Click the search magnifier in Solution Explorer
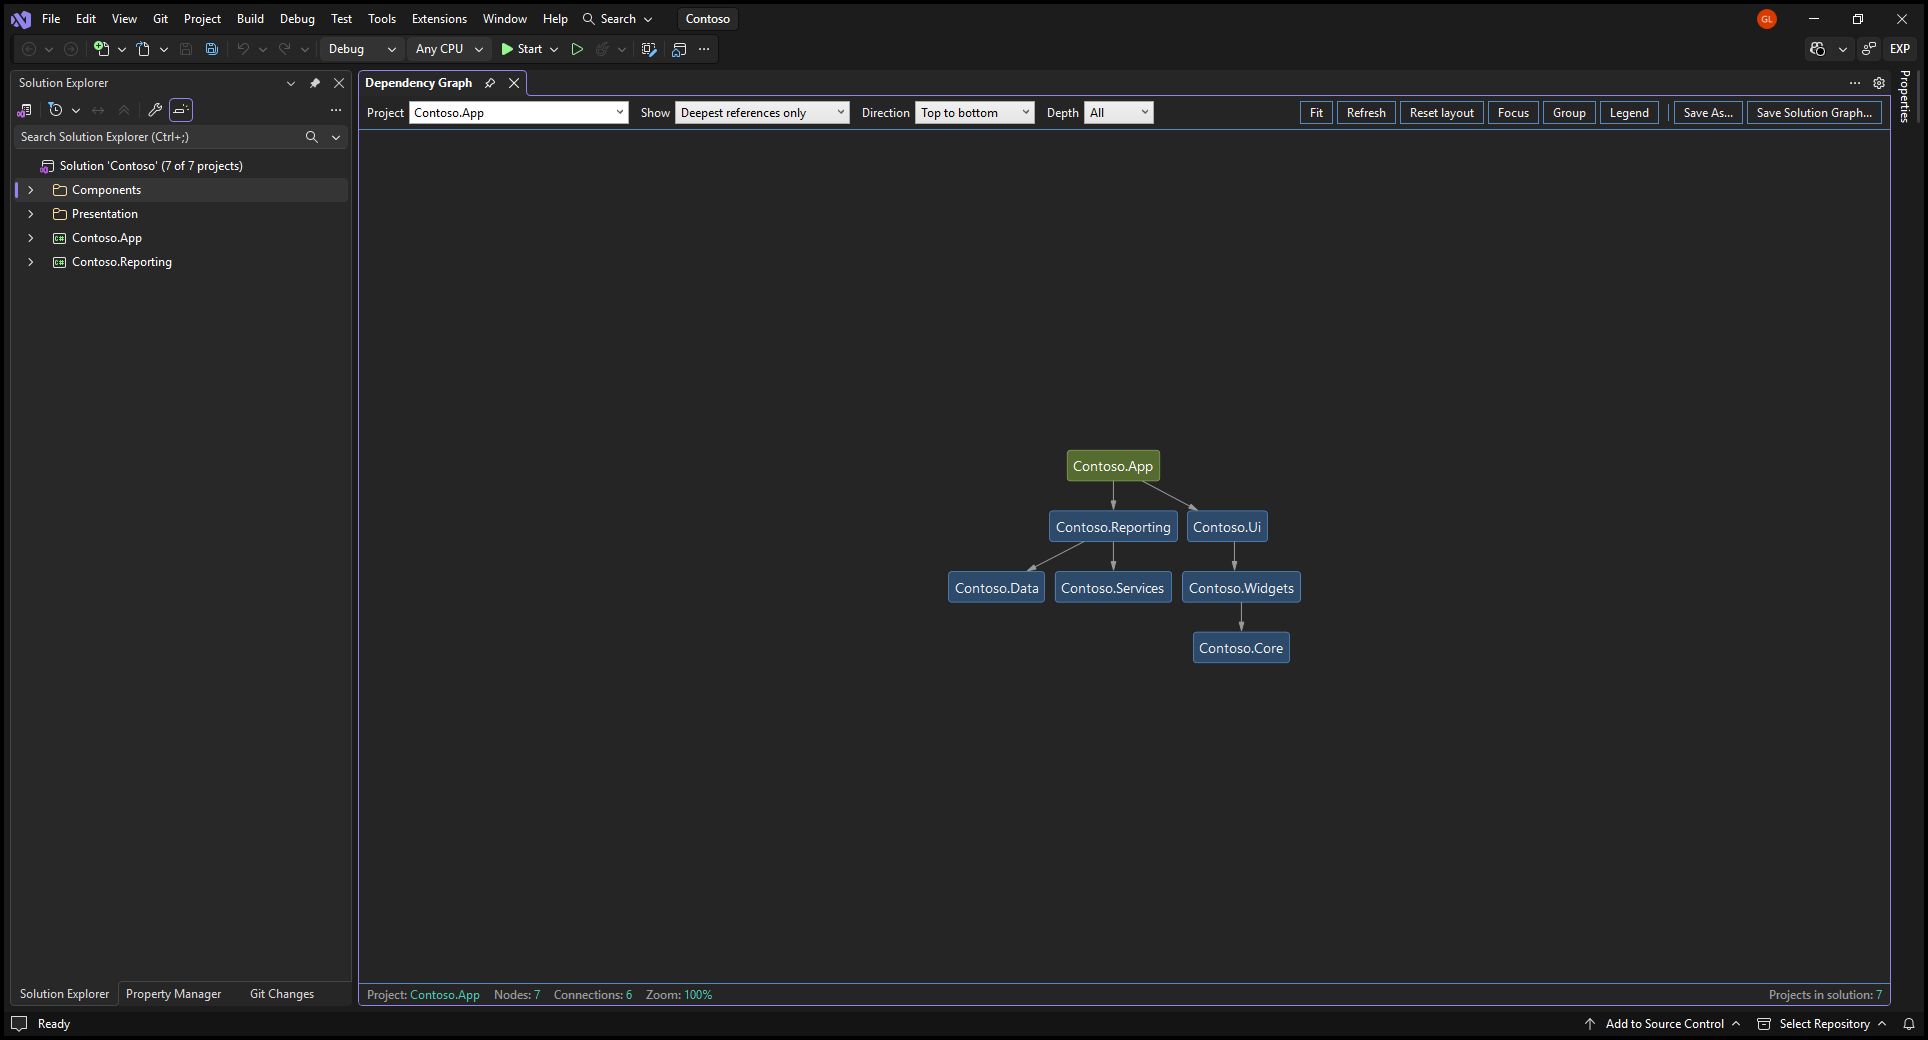Screen dimensions: 1928x1040 (312, 137)
